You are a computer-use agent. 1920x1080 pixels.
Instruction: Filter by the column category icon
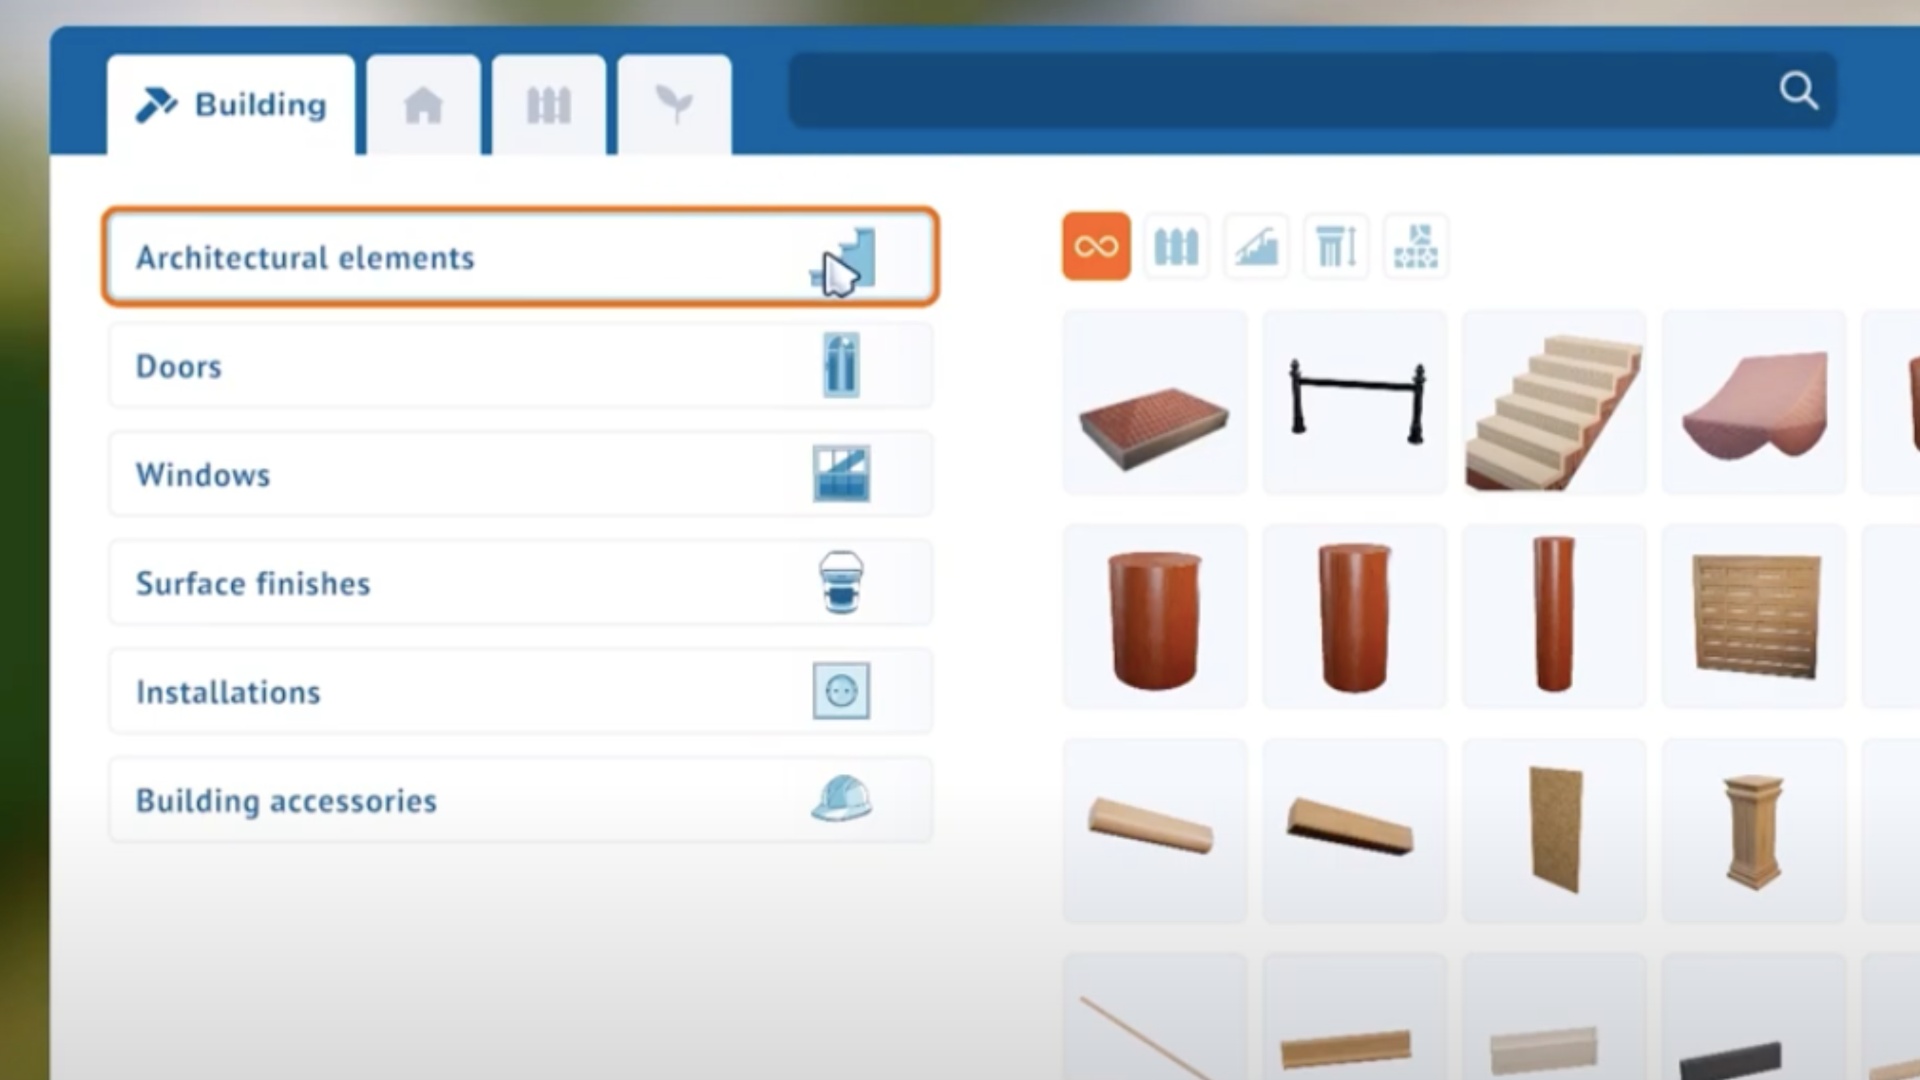pyautogui.click(x=1336, y=246)
